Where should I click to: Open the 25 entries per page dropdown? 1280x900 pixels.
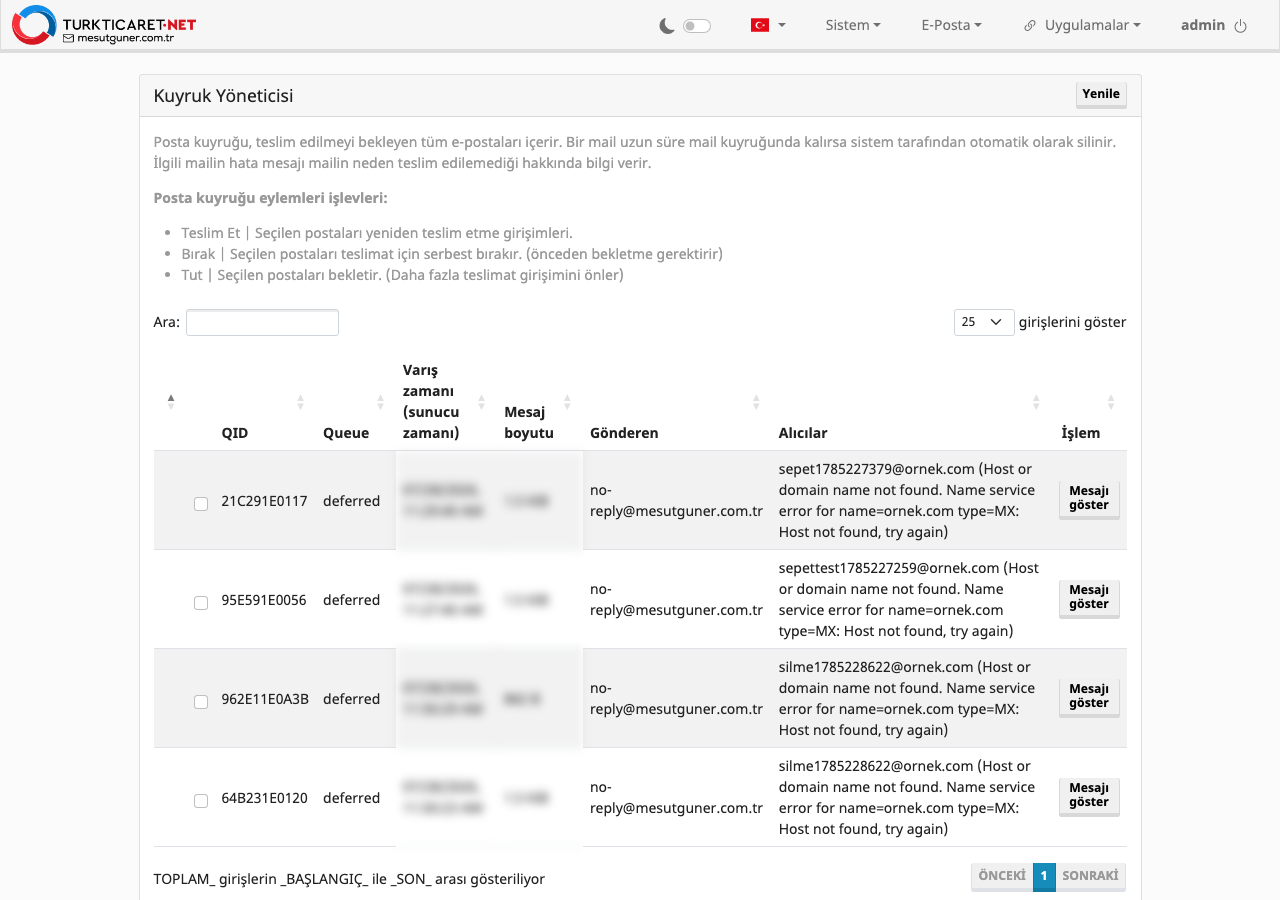tap(984, 322)
